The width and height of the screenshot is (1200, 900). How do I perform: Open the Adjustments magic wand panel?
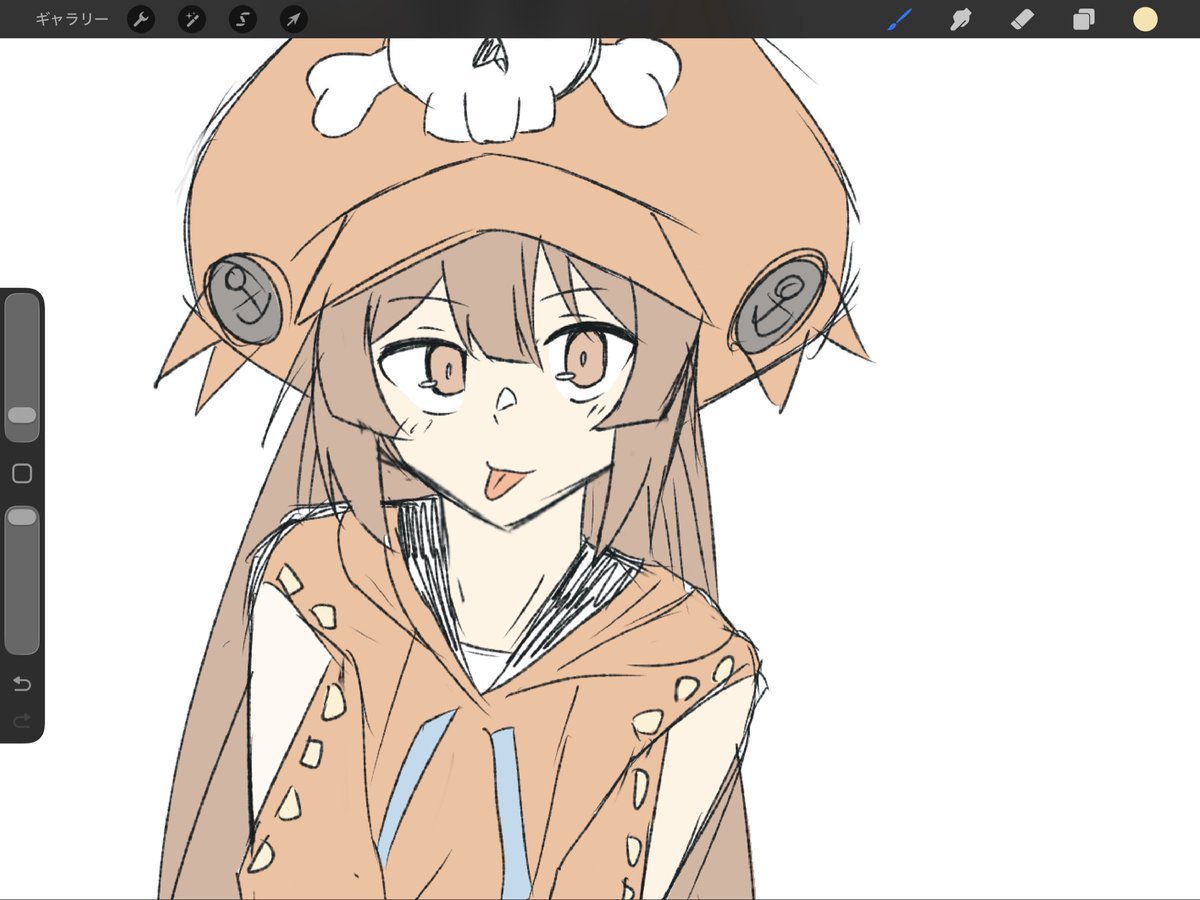(x=191, y=19)
